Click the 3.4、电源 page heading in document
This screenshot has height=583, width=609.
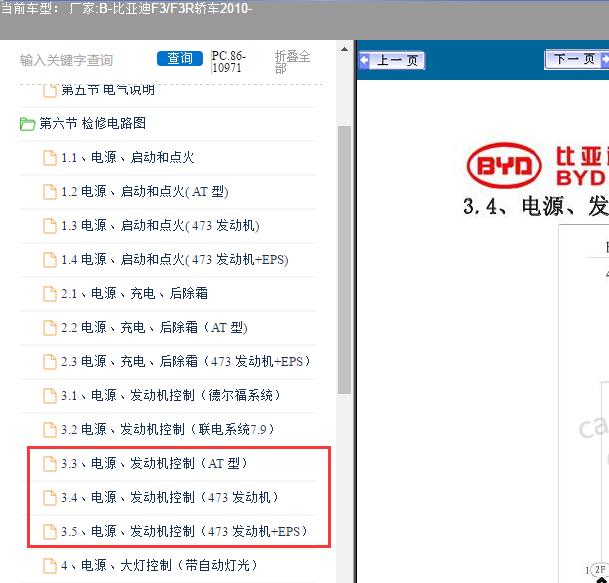click(x=536, y=206)
